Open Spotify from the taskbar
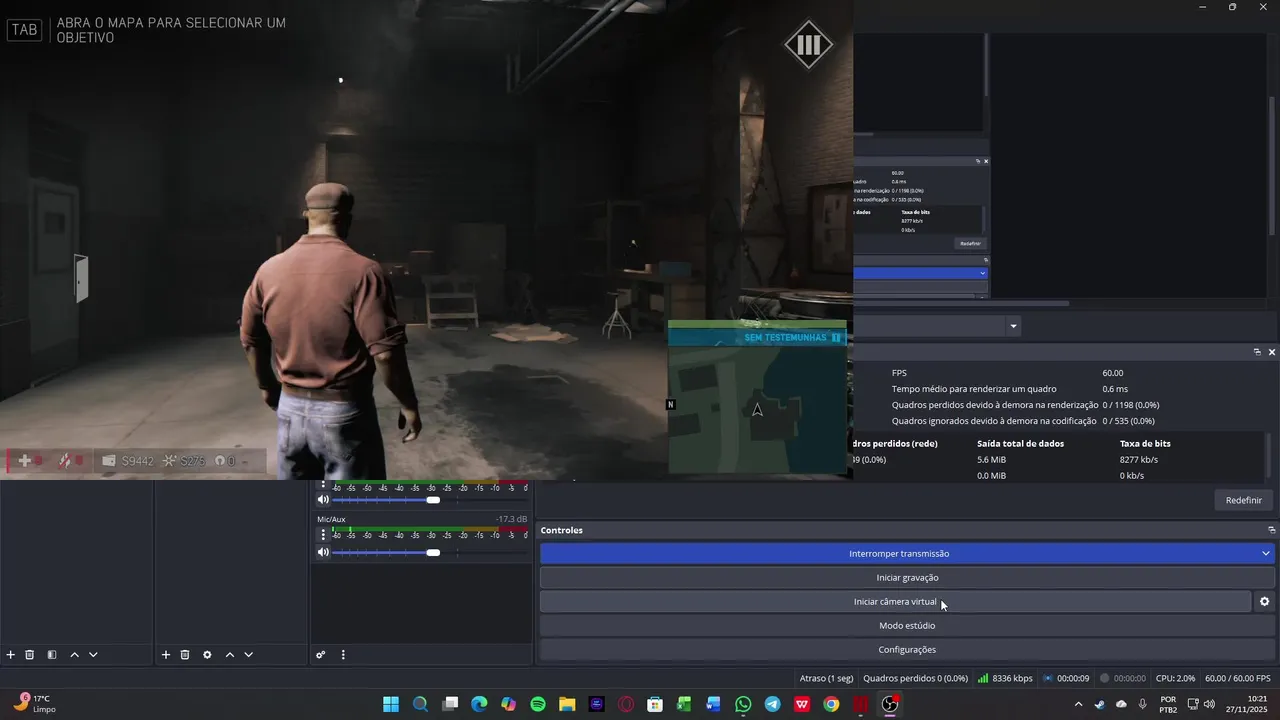1280x720 pixels. coord(538,704)
